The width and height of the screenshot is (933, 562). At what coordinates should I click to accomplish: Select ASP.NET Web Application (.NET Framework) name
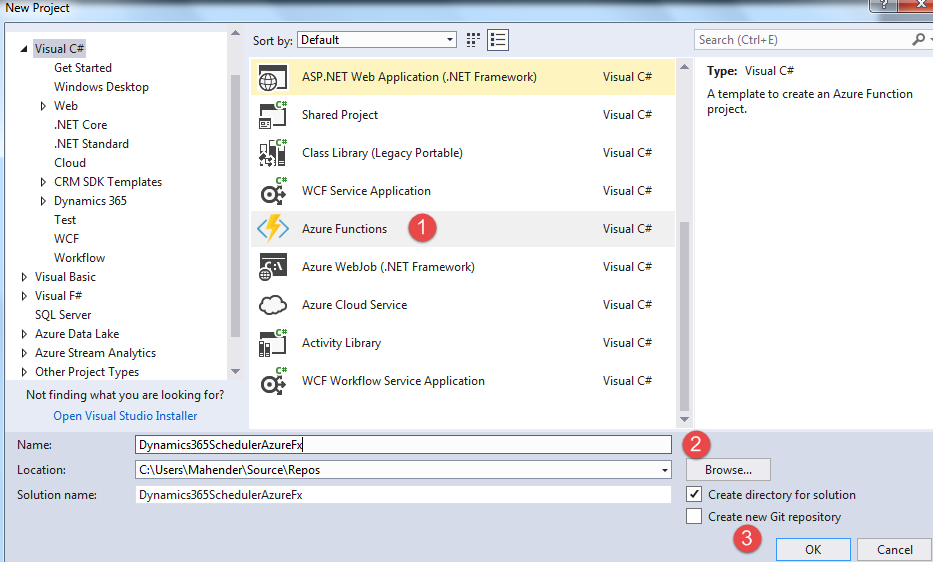[x=419, y=77]
